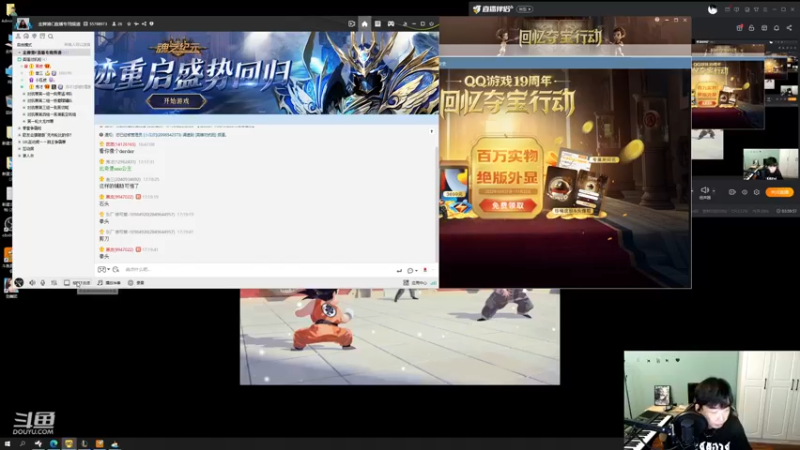Click the music note 播放伴奏 button
The height and width of the screenshot is (450, 800).
coord(109,283)
